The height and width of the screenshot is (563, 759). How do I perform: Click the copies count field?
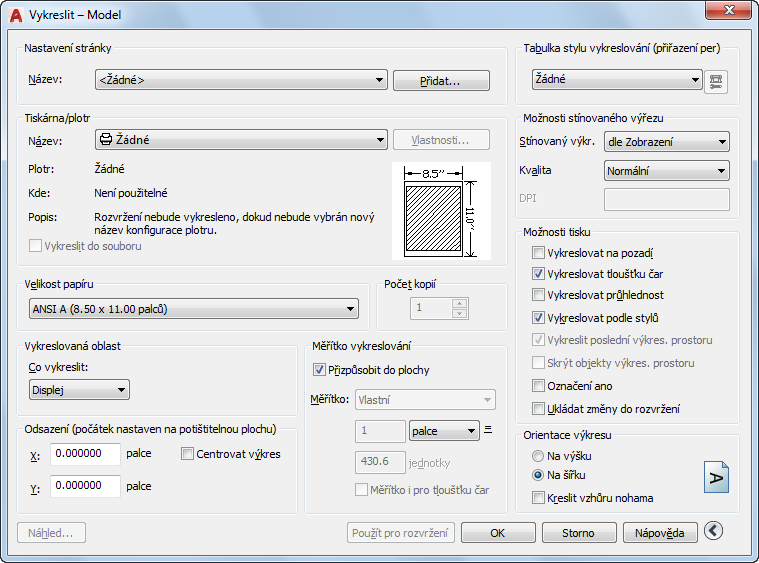431,308
